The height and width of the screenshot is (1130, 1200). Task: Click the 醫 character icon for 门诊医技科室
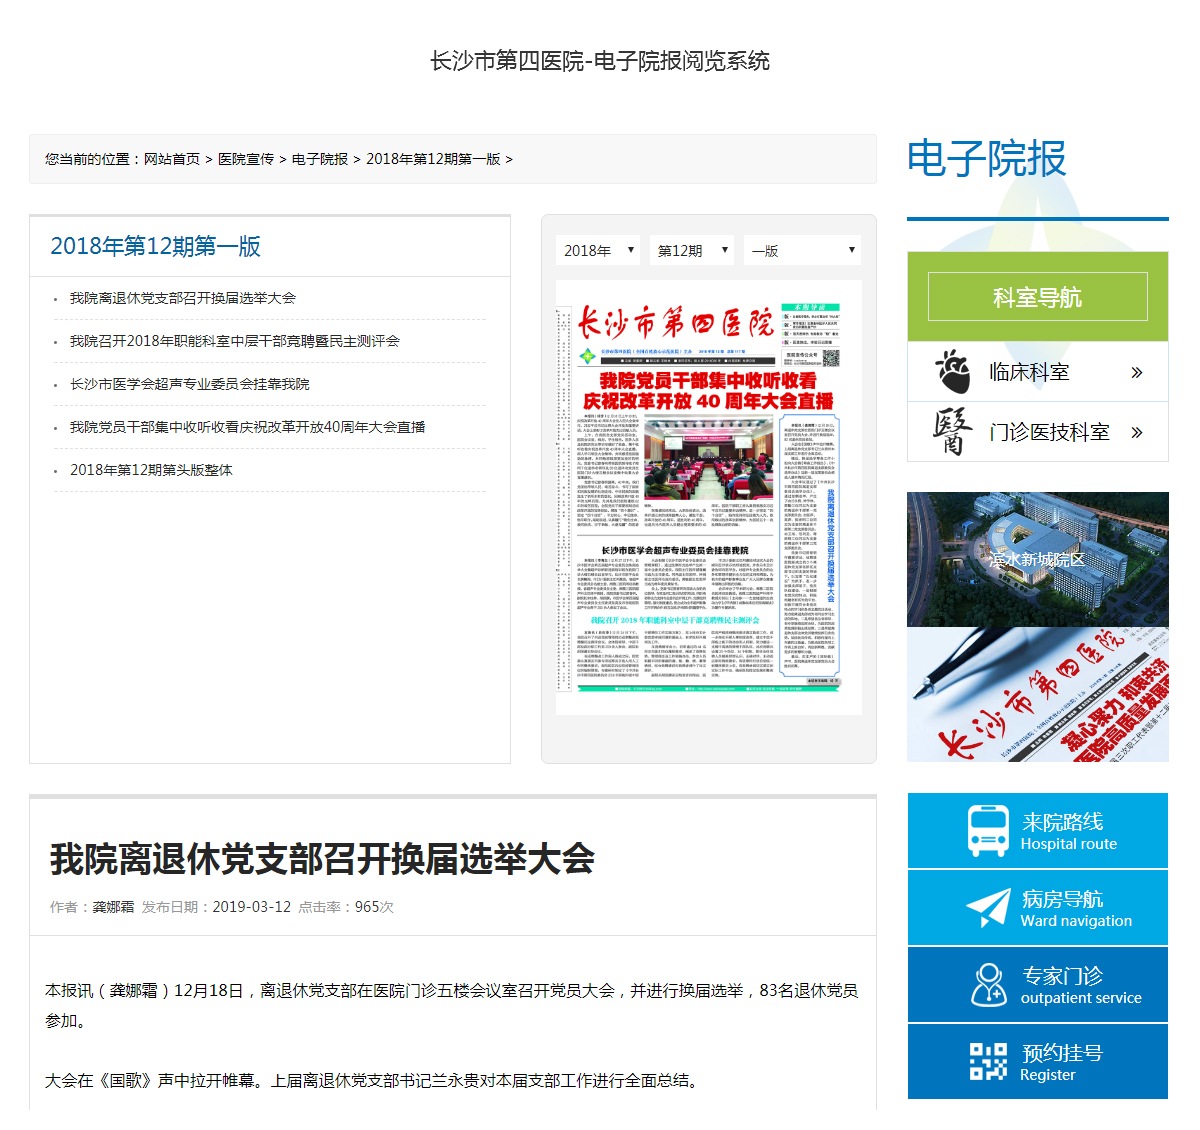[951, 432]
